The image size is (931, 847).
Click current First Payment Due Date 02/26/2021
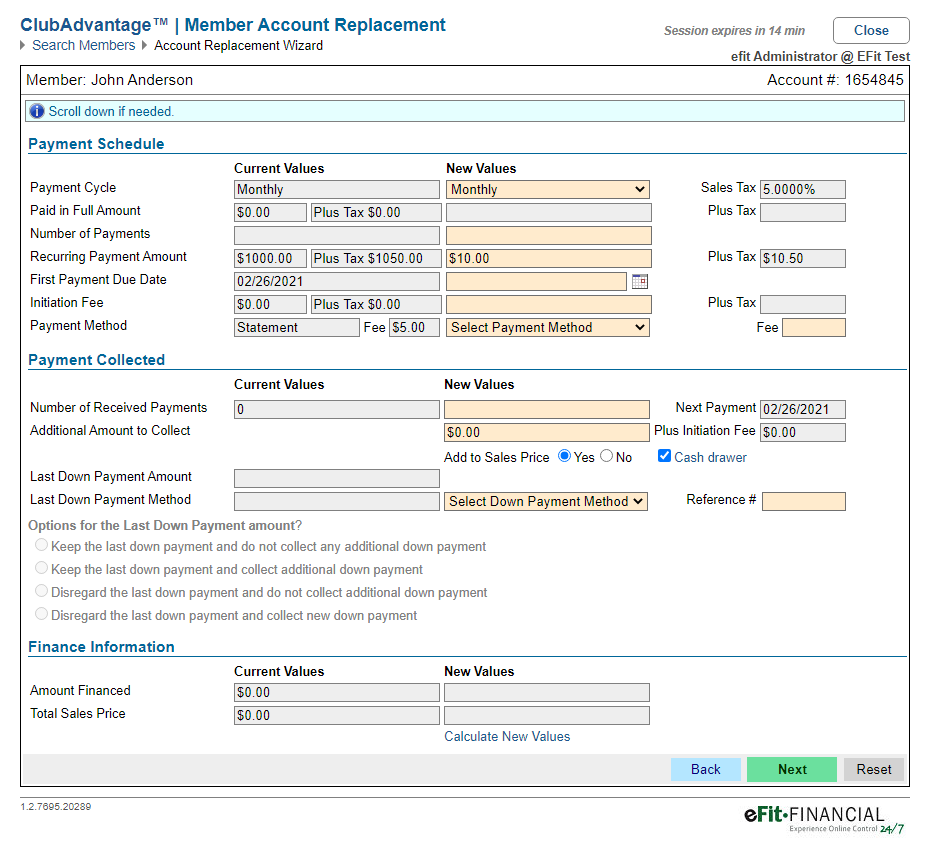click(337, 281)
